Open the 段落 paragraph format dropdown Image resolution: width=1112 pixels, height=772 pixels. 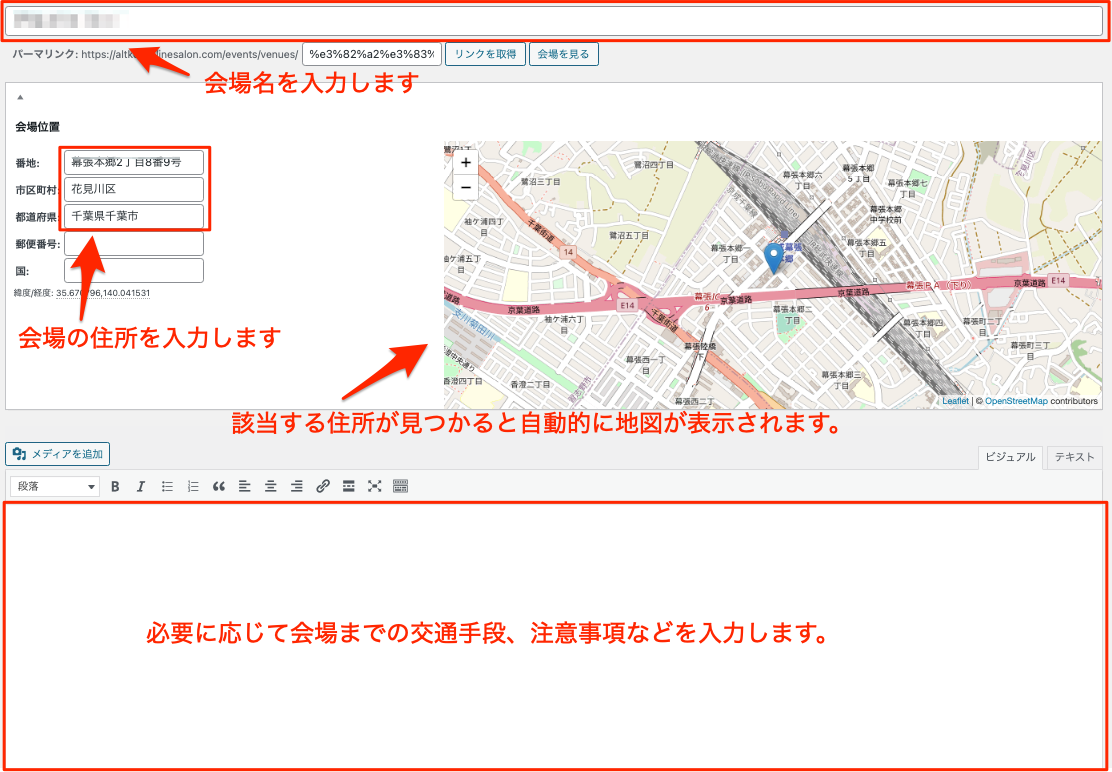(x=55, y=487)
